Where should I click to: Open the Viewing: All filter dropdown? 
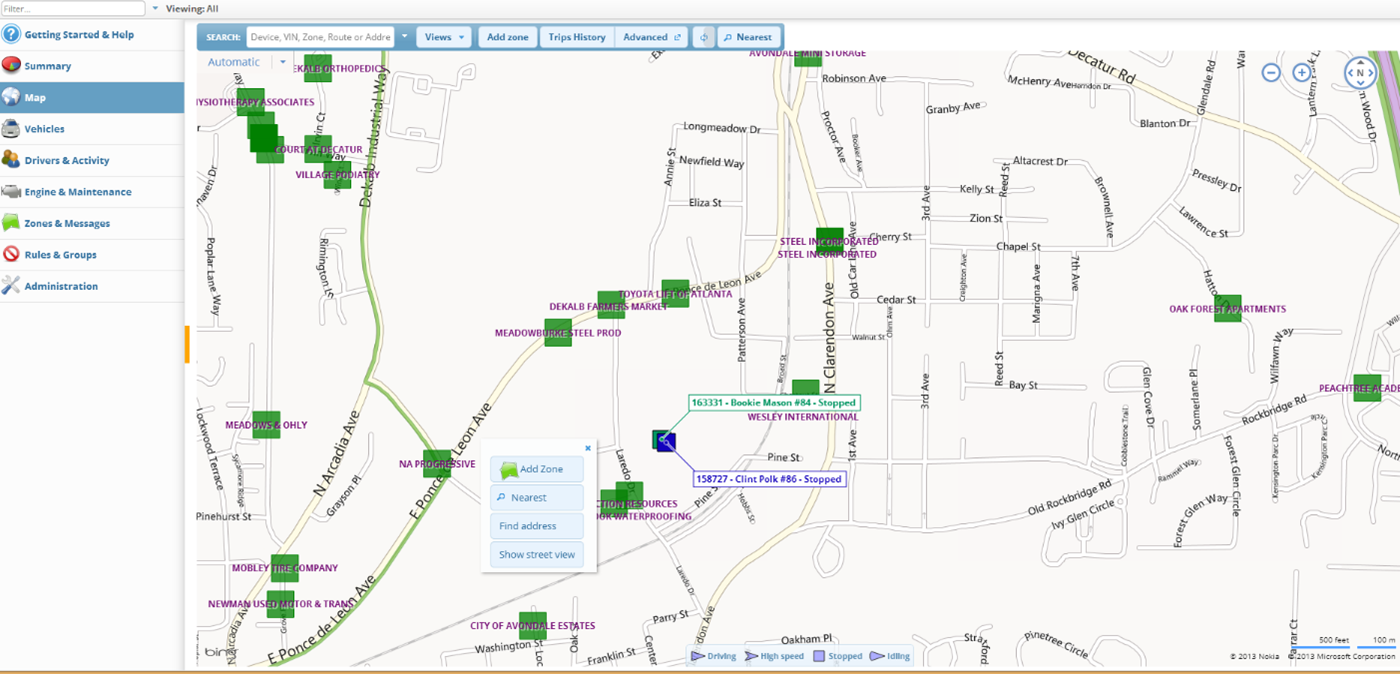point(155,9)
